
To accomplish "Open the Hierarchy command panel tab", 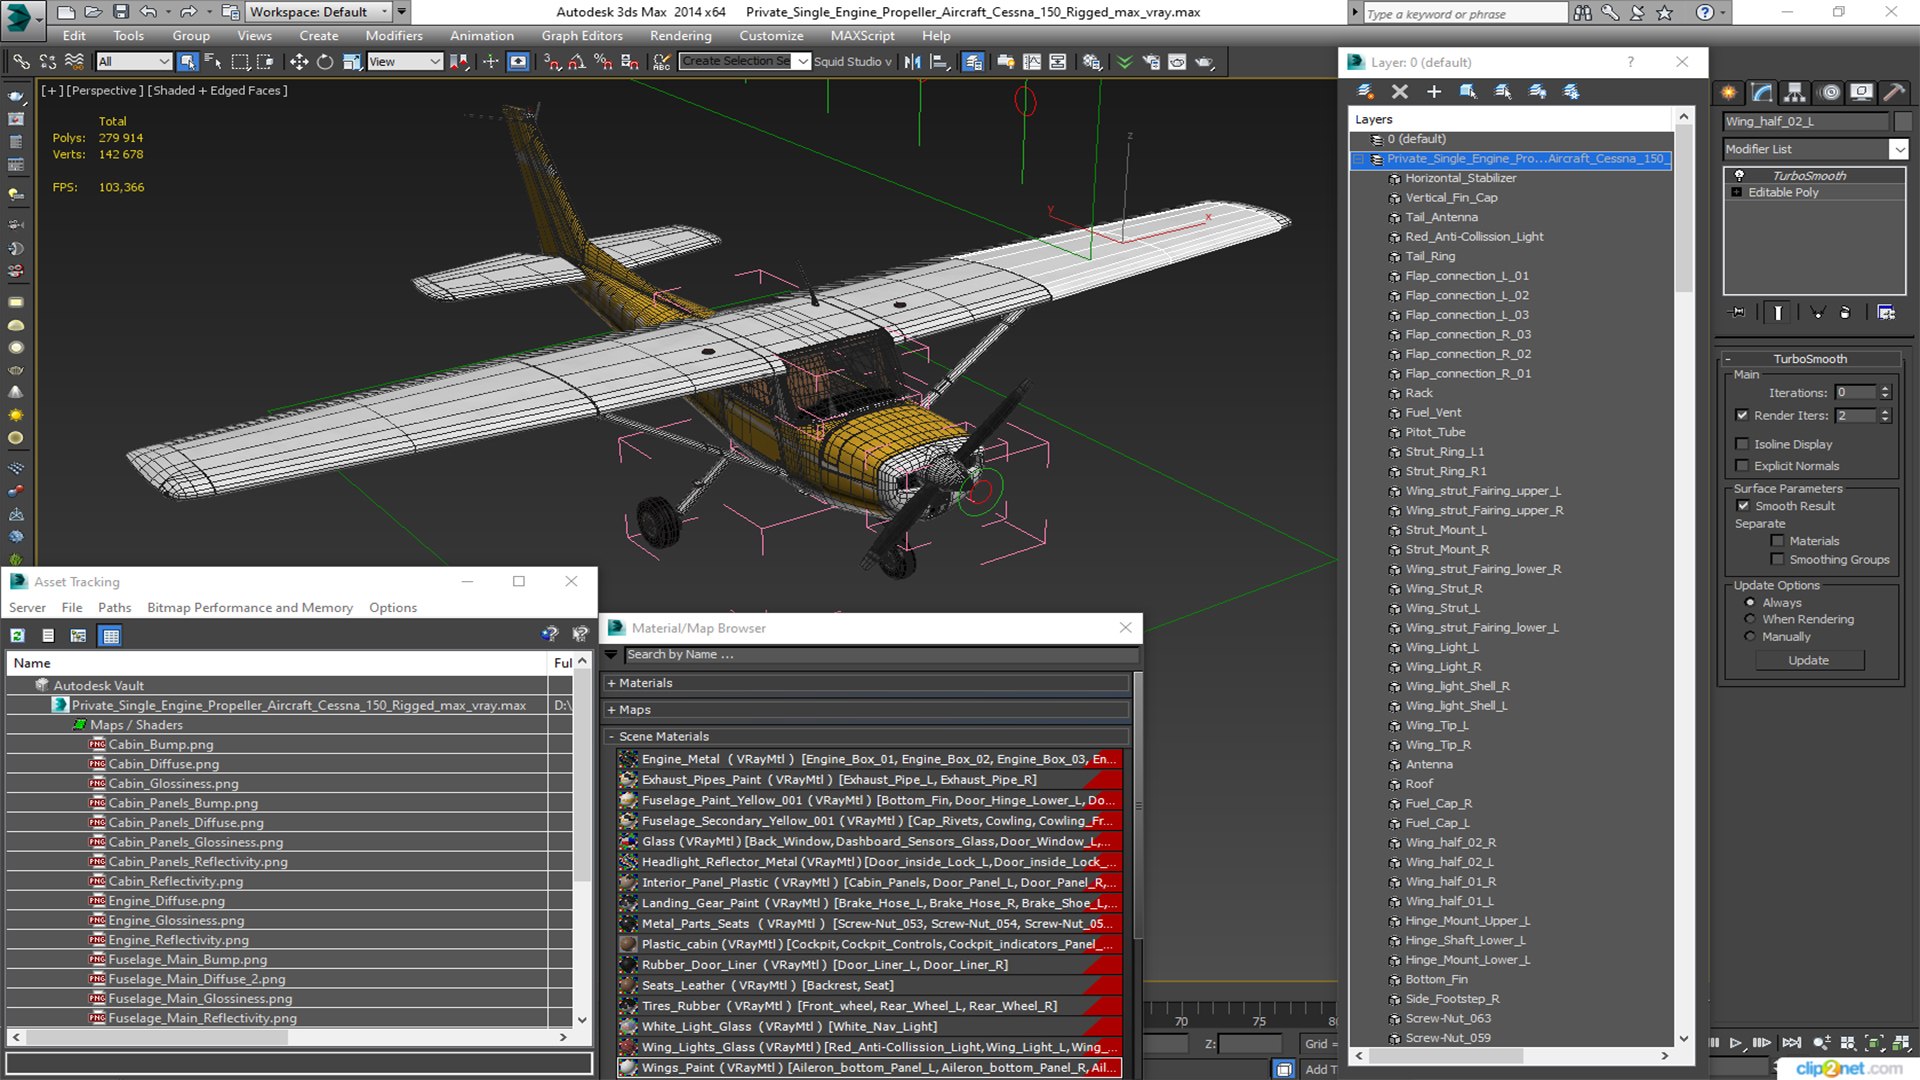I will [x=1795, y=92].
